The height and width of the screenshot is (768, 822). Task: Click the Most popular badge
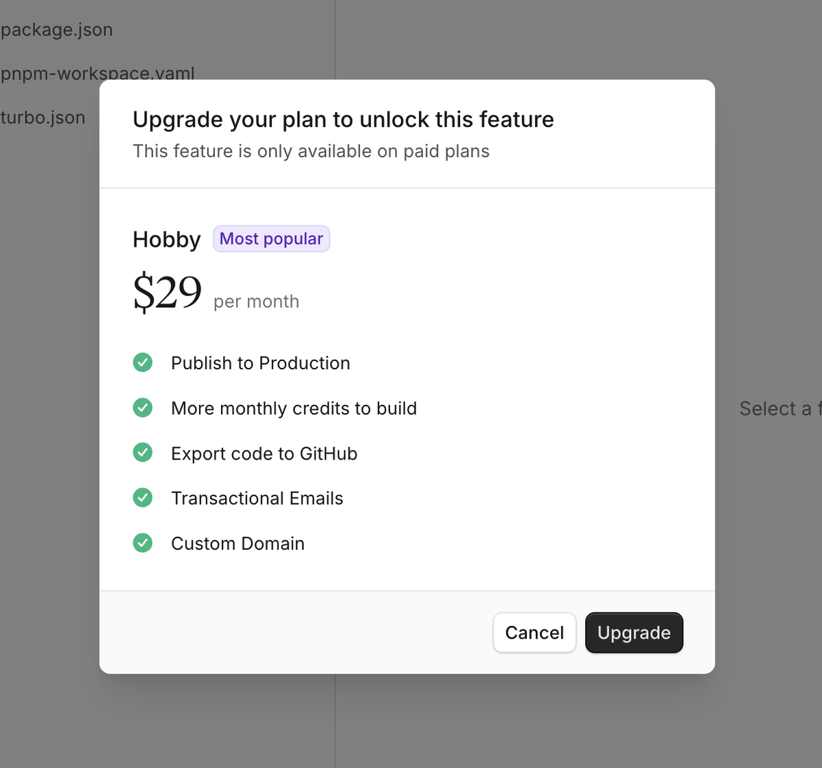(271, 239)
